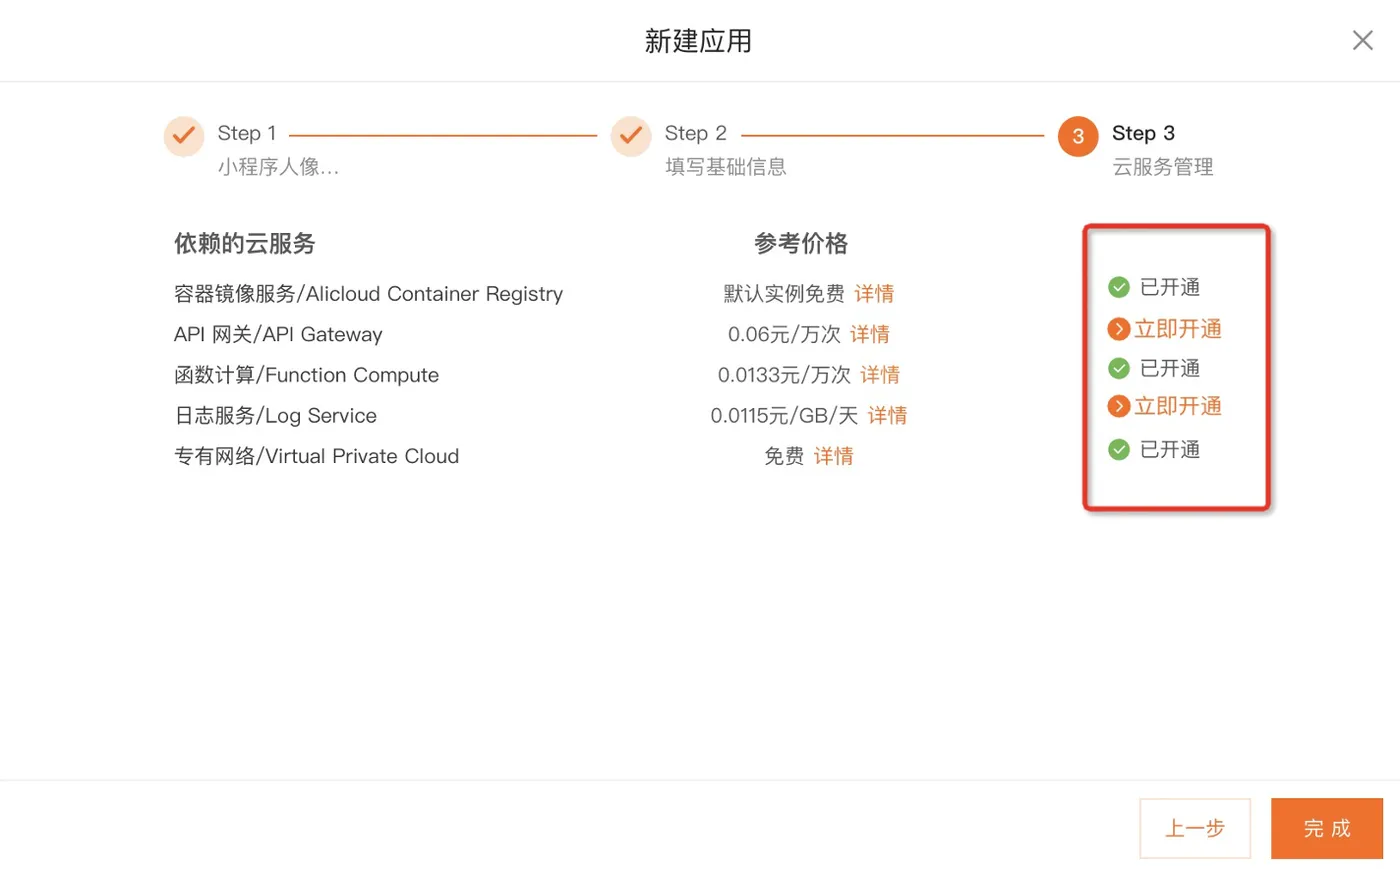Viewport: 1400px width, 869px height.
Task: Finish setup with the 完成 button
Action: (x=1327, y=828)
